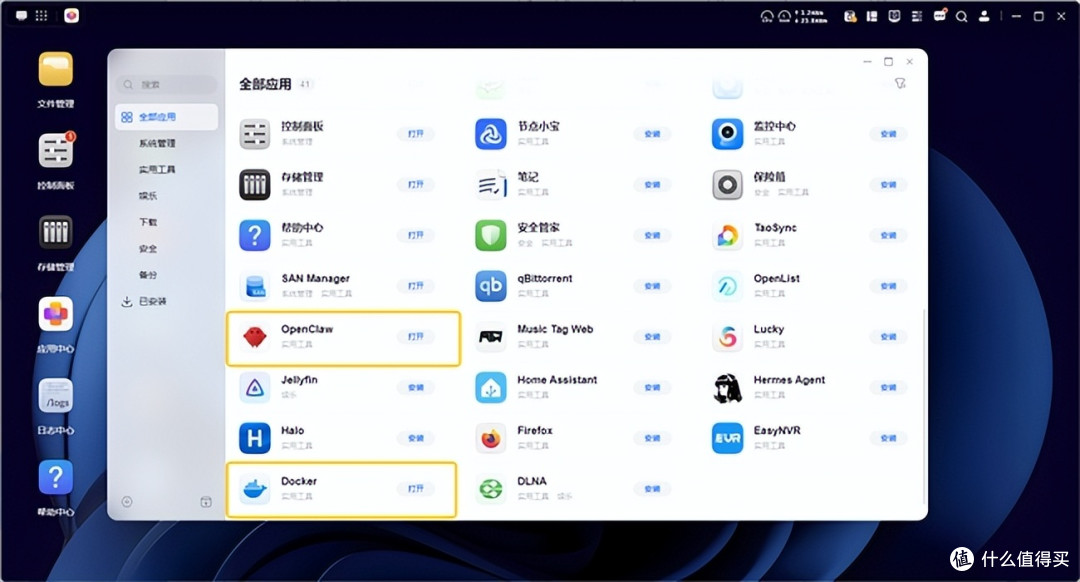Install qBittorrent with its 安装 button
This screenshot has width=1080, height=582.
(652, 286)
